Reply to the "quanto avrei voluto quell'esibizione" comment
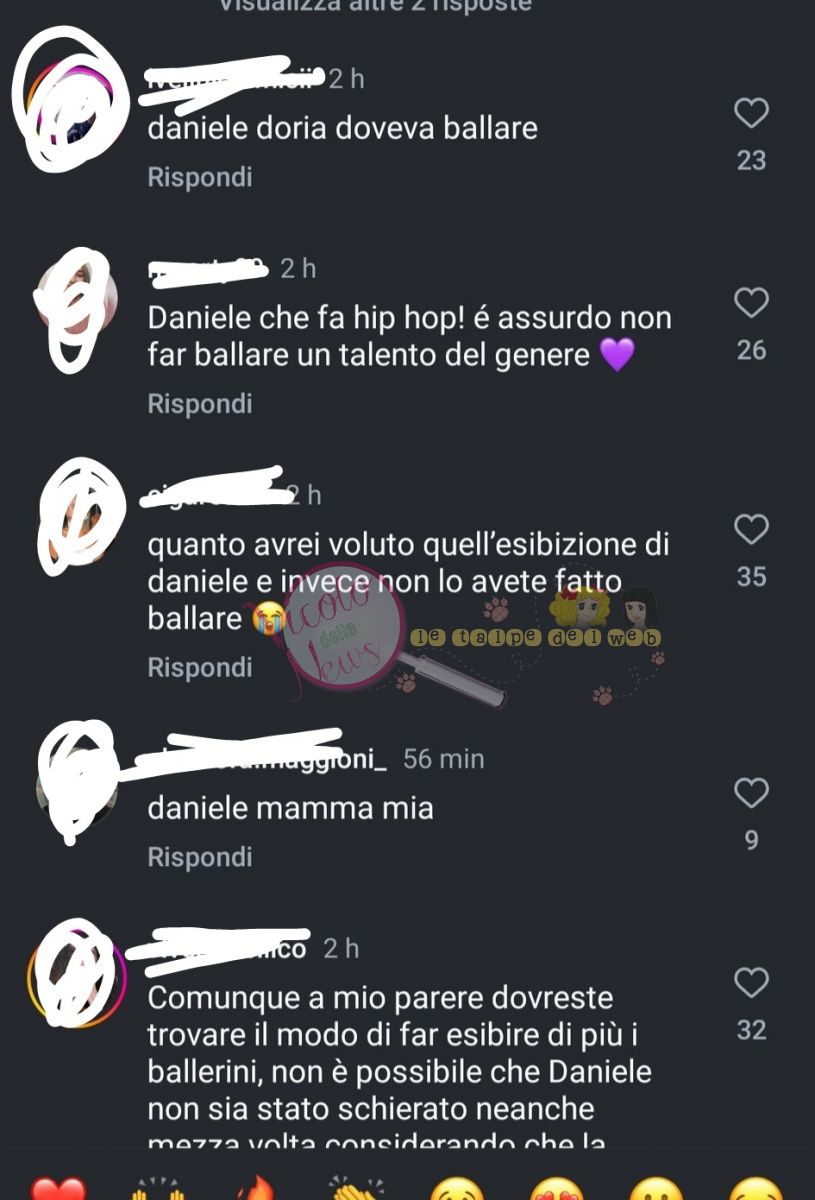Viewport: 815px width, 1200px height. click(200, 667)
